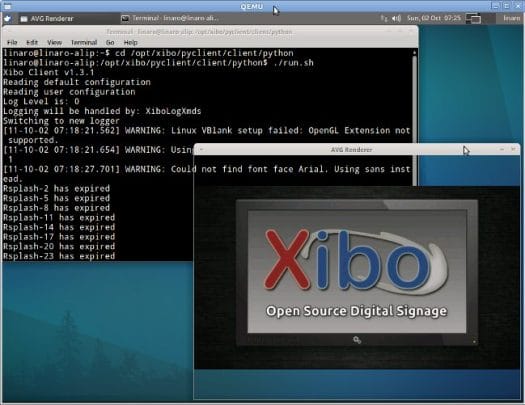Click the QEMU window menu icon
This screenshot has width=525, height=405.
(x=7, y=6)
